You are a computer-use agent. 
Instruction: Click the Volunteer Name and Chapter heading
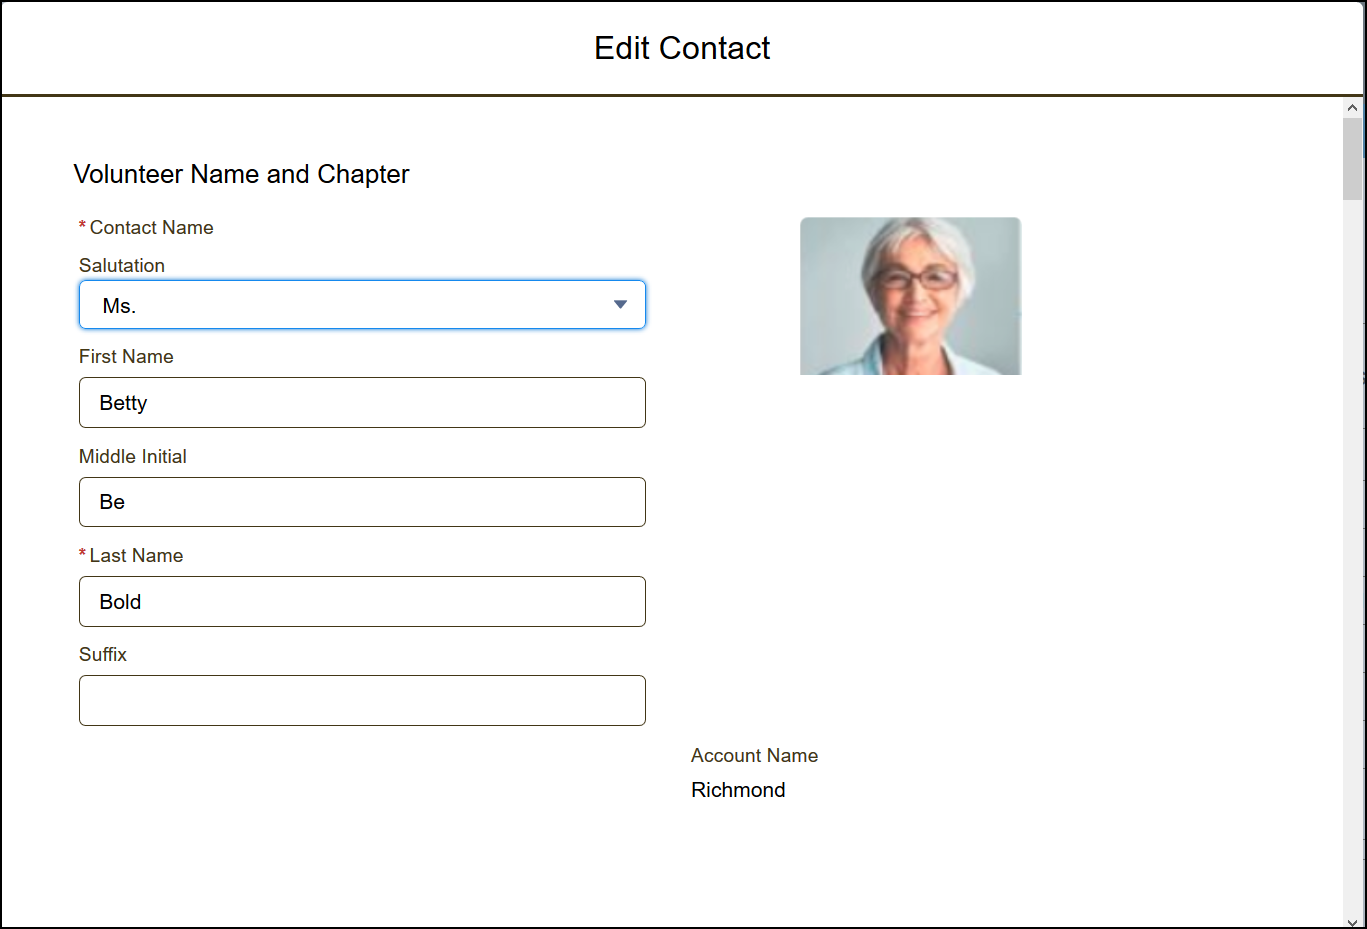(241, 174)
